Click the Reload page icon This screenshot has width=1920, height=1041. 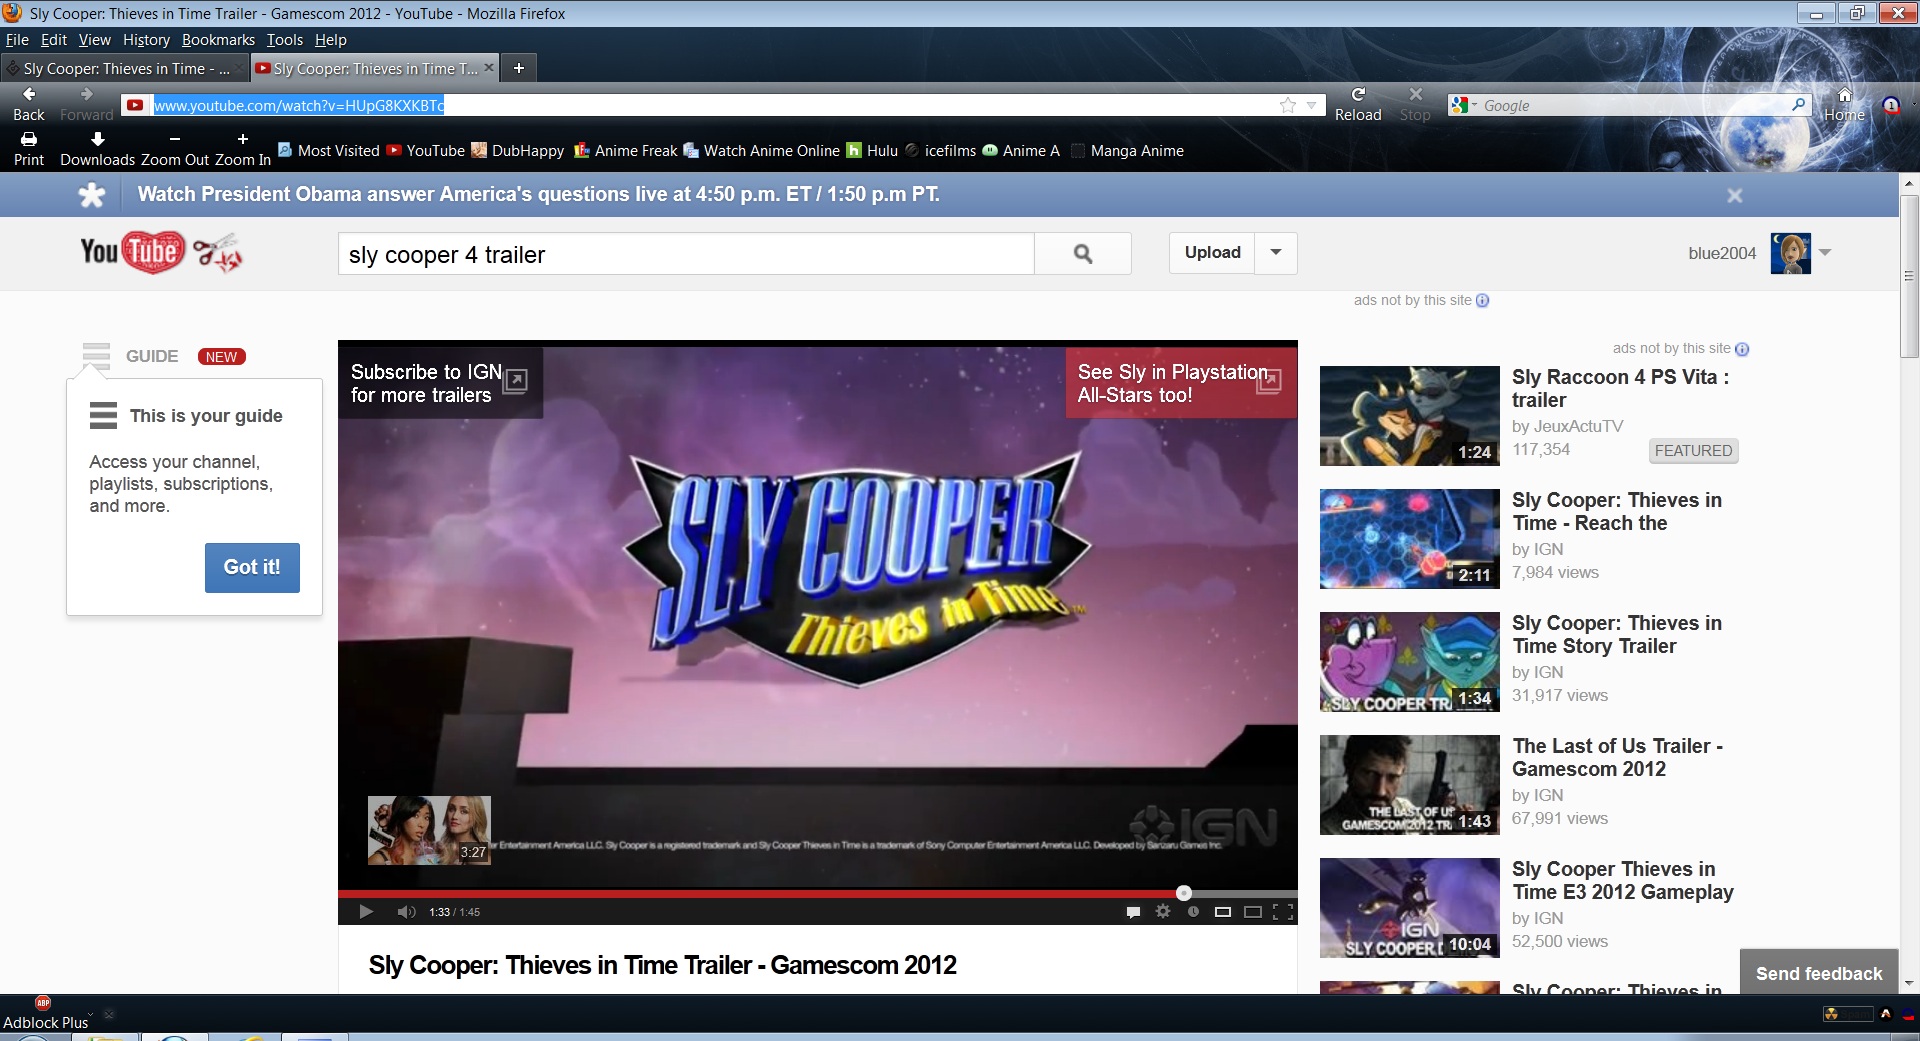click(1358, 95)
